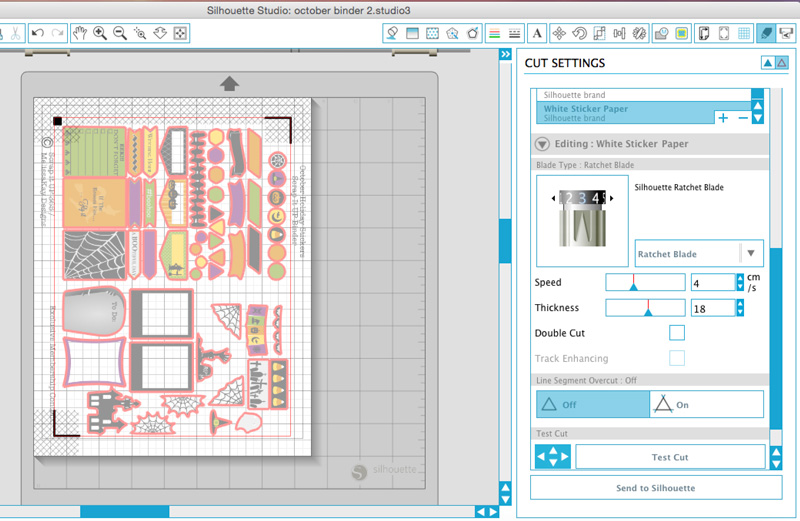Undo the last action
Image resolution: width=800 pixels, height=521 pixels.
point(38,34)
